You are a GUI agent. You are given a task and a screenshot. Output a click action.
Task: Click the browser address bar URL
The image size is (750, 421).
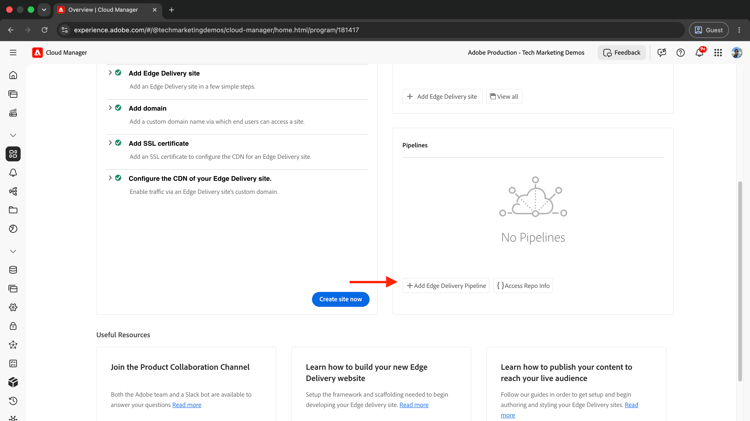(216, 30)
